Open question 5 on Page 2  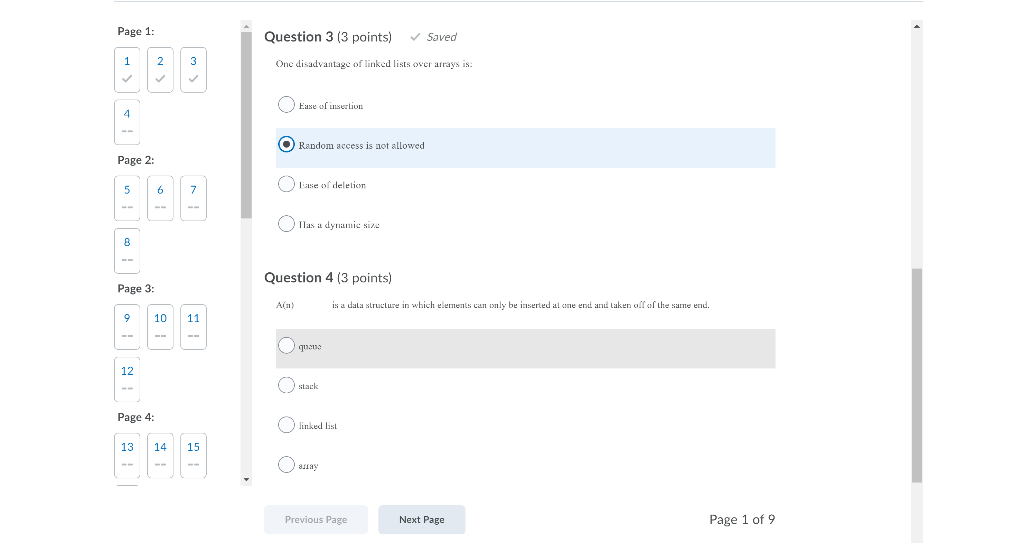click(127, 198)
